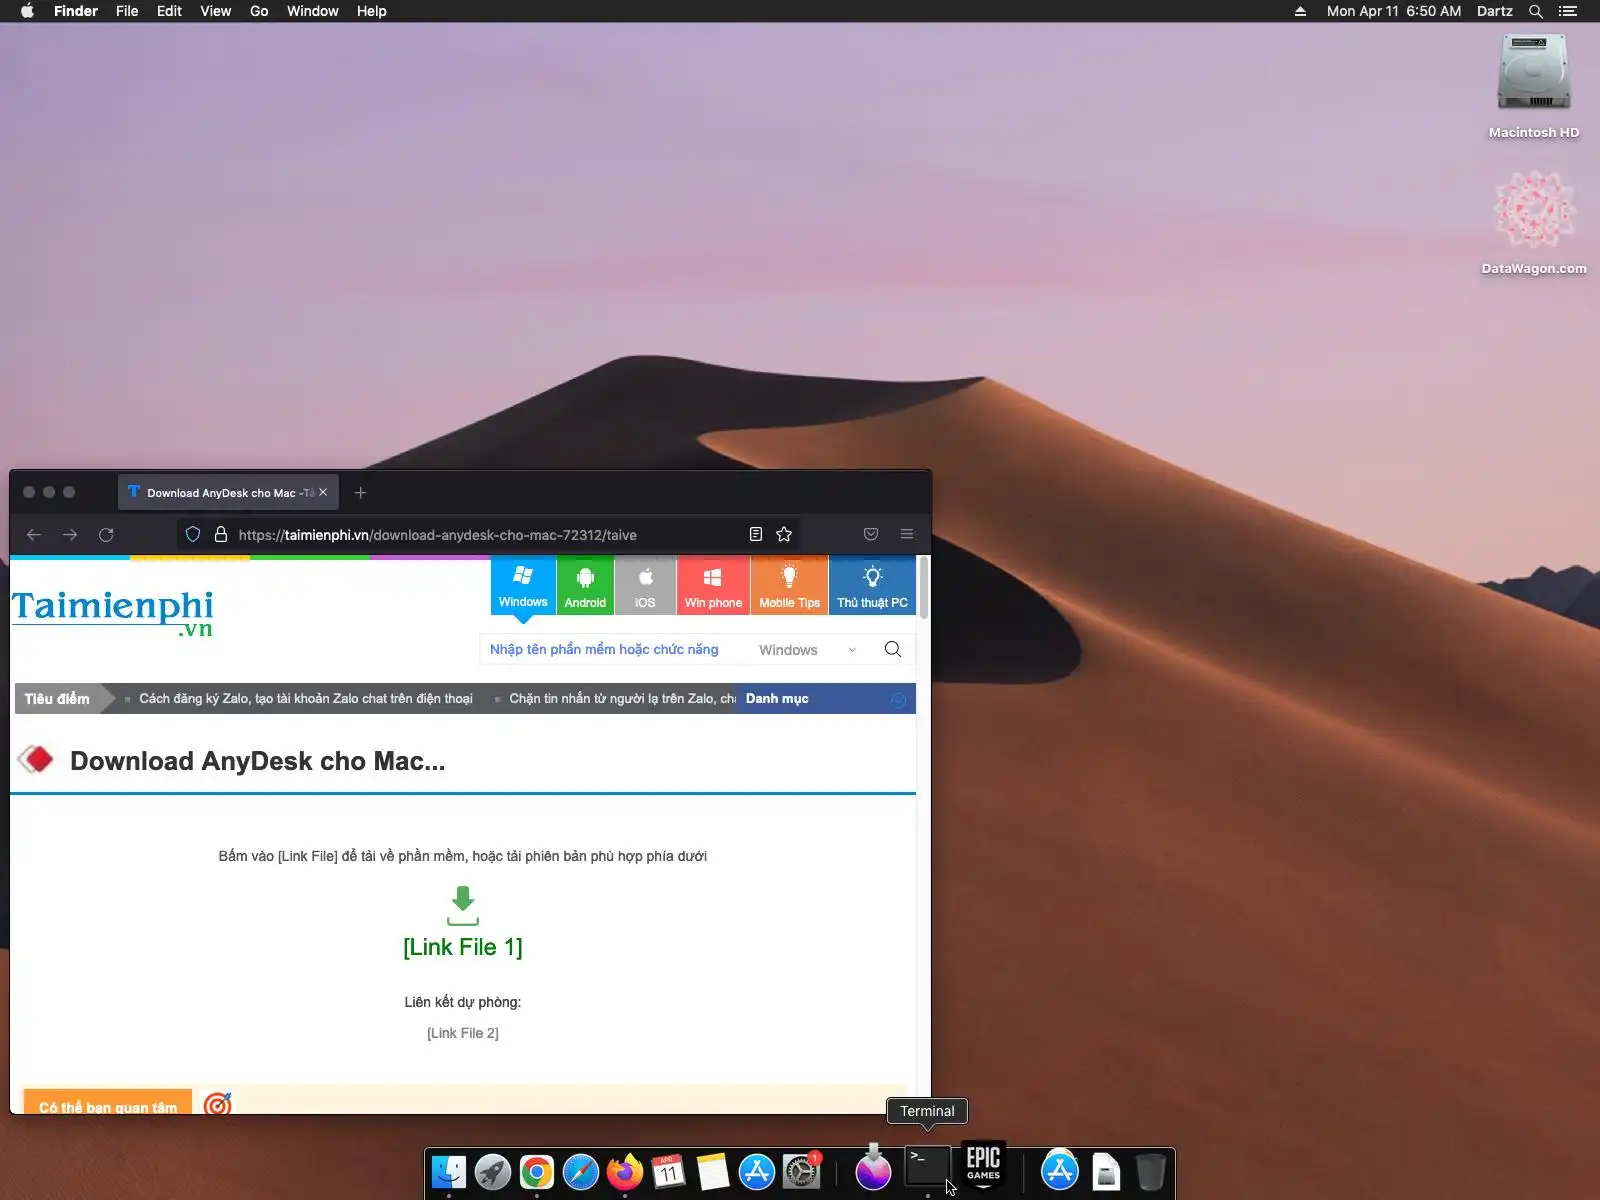Open the iOS category tab
1600x1200 pixels.
[645, 586]
